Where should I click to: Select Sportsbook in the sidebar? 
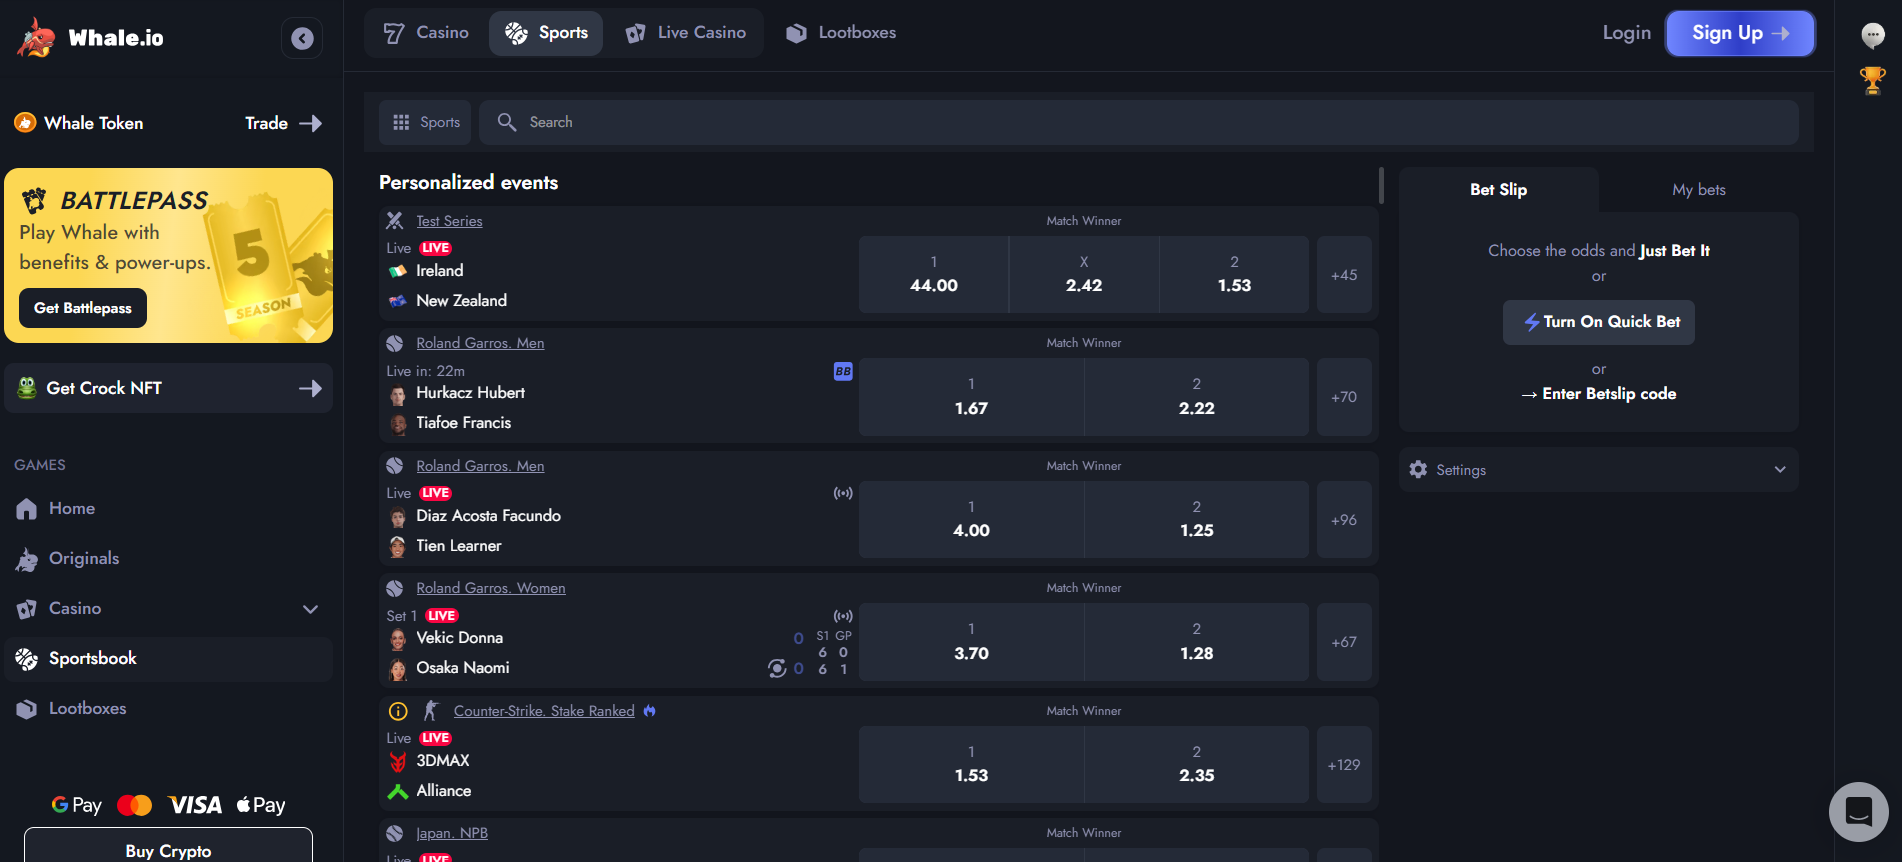(x=168, y=659)
